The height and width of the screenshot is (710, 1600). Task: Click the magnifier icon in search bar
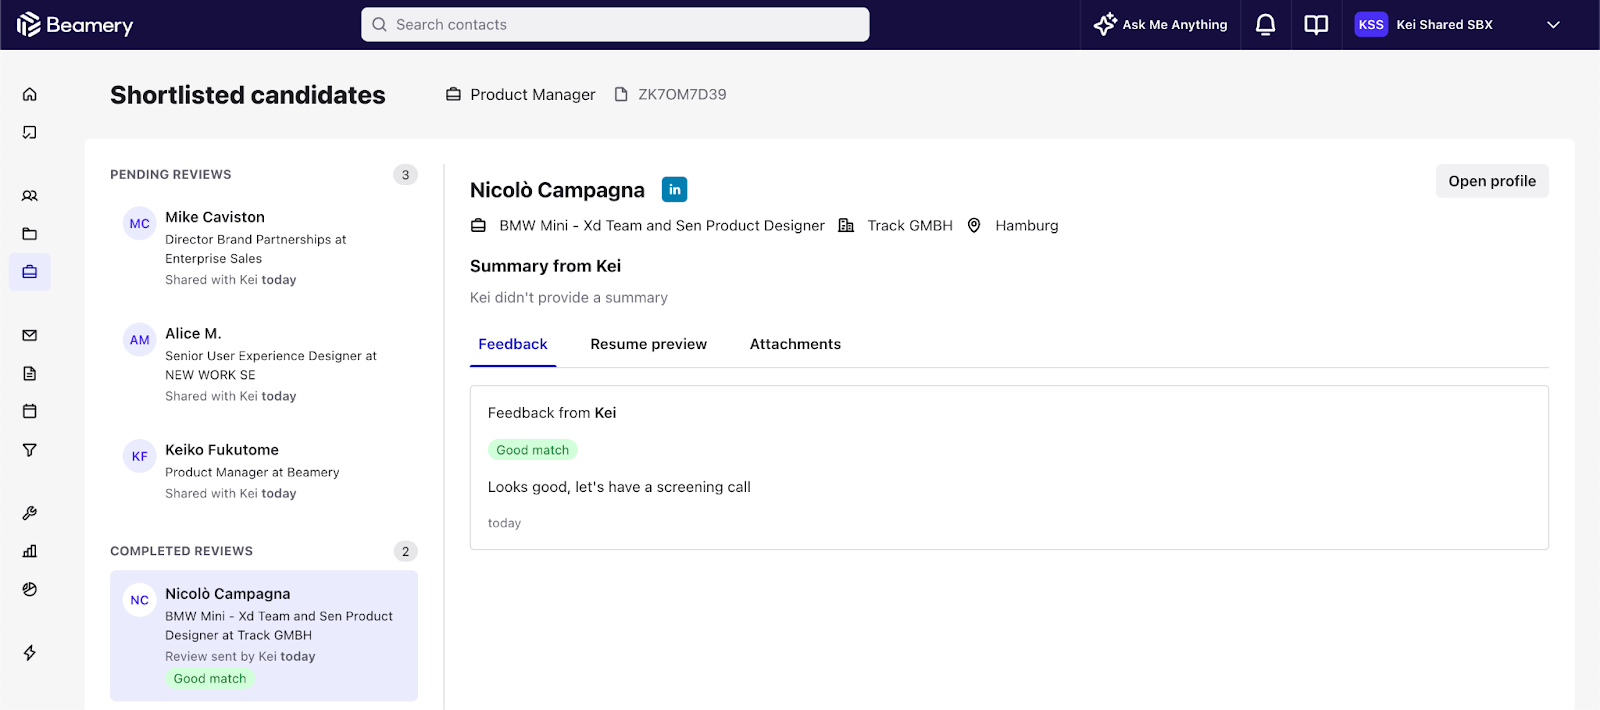pos(380,25)
